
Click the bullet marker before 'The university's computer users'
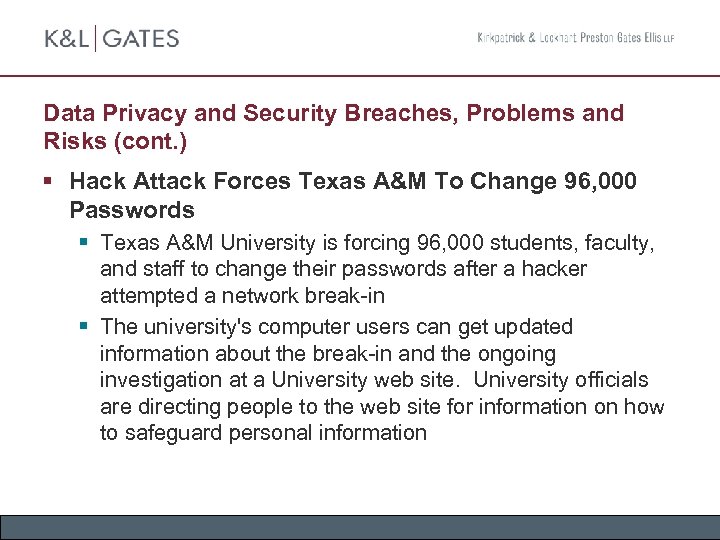point(85,327)
